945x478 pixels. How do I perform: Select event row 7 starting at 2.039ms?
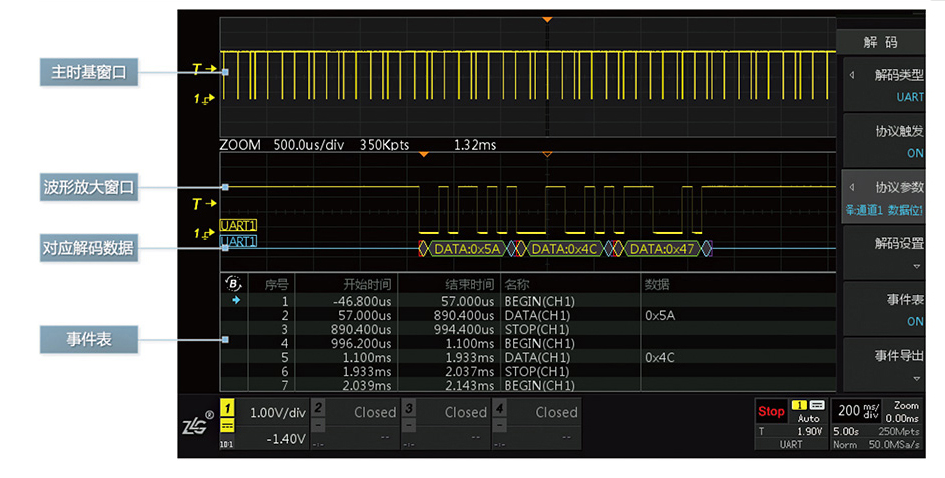tap(528, 385)
